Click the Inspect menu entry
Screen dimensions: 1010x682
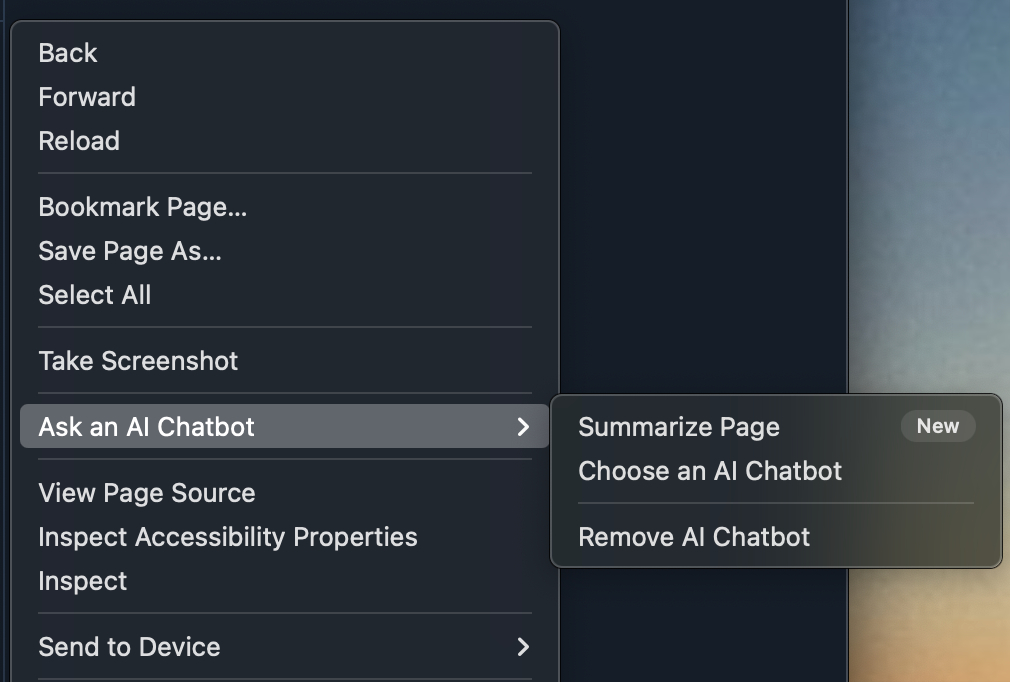tap(83, 581)
